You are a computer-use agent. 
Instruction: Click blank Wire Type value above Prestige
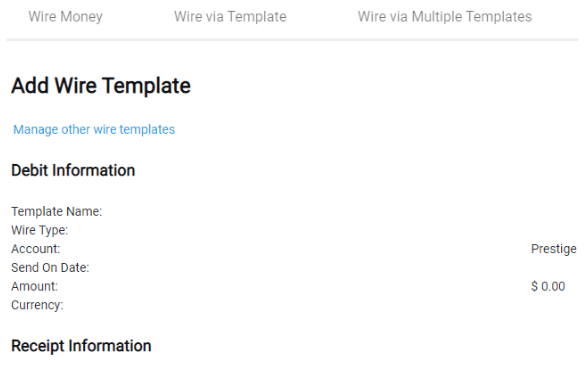coord(553,230)
